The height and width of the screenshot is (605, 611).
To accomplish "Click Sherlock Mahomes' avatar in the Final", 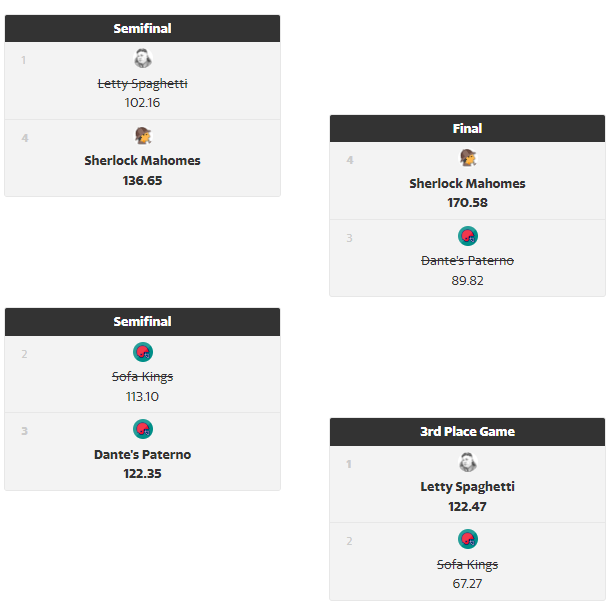I will coord(468,158).
